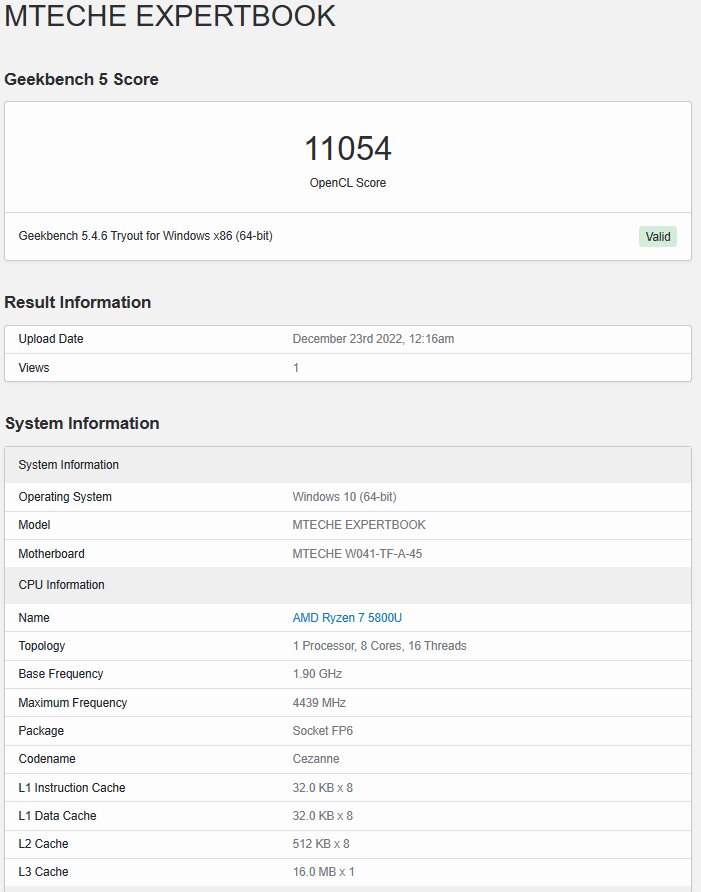Click the L2 Cache label

(43, 844)
